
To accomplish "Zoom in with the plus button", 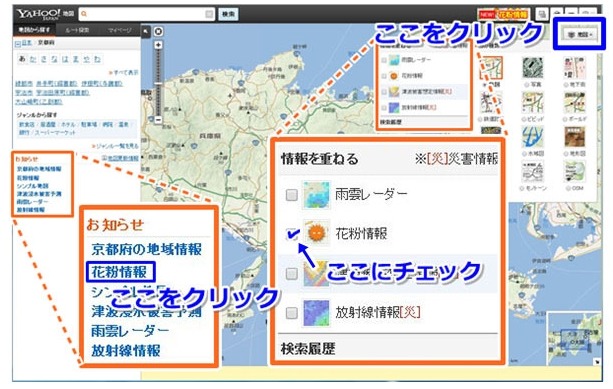I will coord(158,45).
